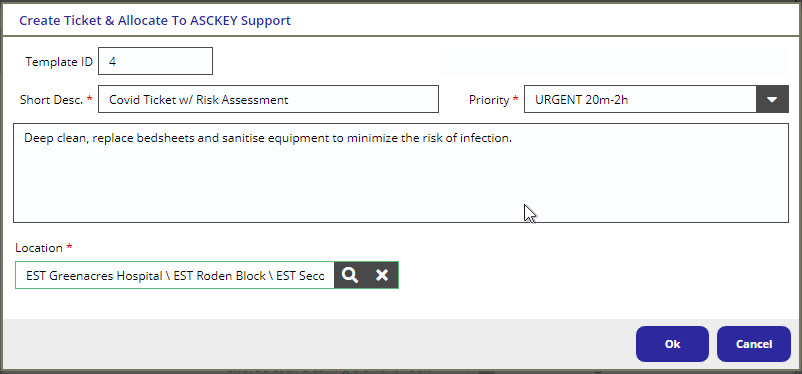Click the Template ID label

tap(59, 62)
